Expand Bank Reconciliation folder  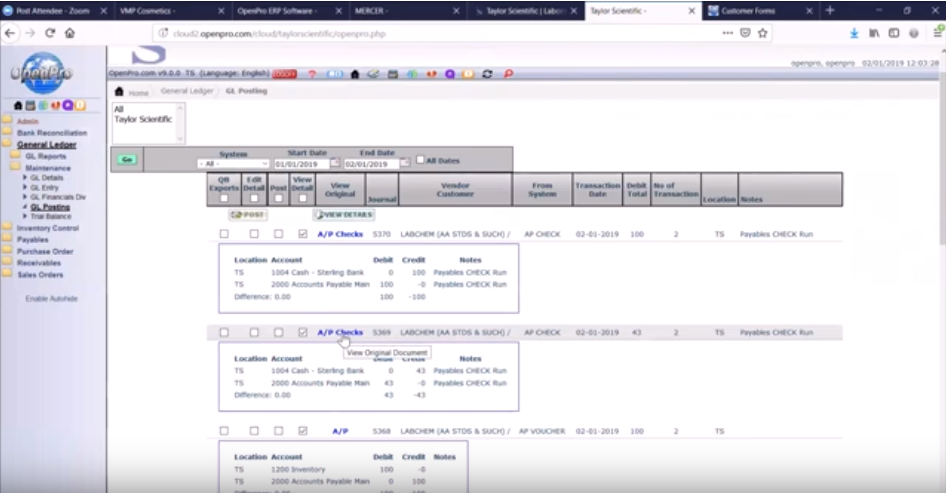click(7, 132)
